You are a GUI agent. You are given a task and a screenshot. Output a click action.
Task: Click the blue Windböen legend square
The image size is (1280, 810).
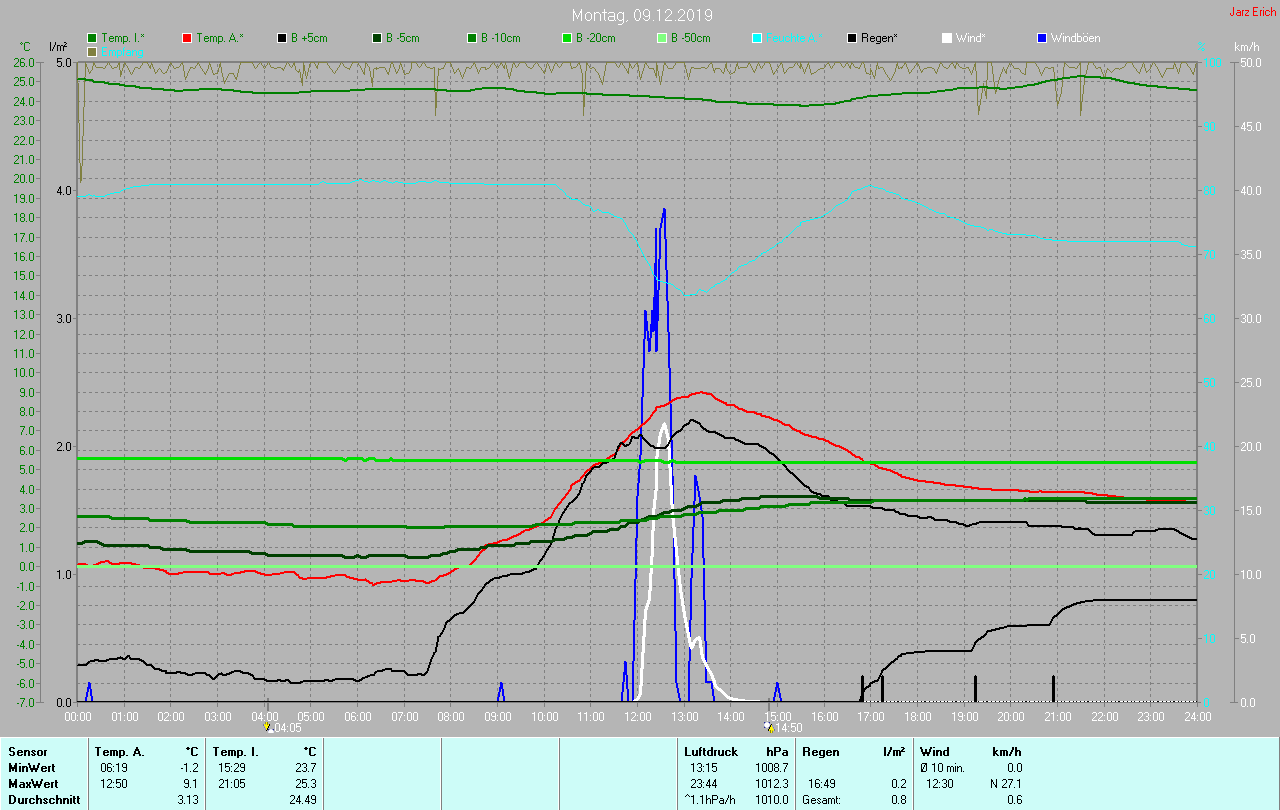pos(1042,38)
